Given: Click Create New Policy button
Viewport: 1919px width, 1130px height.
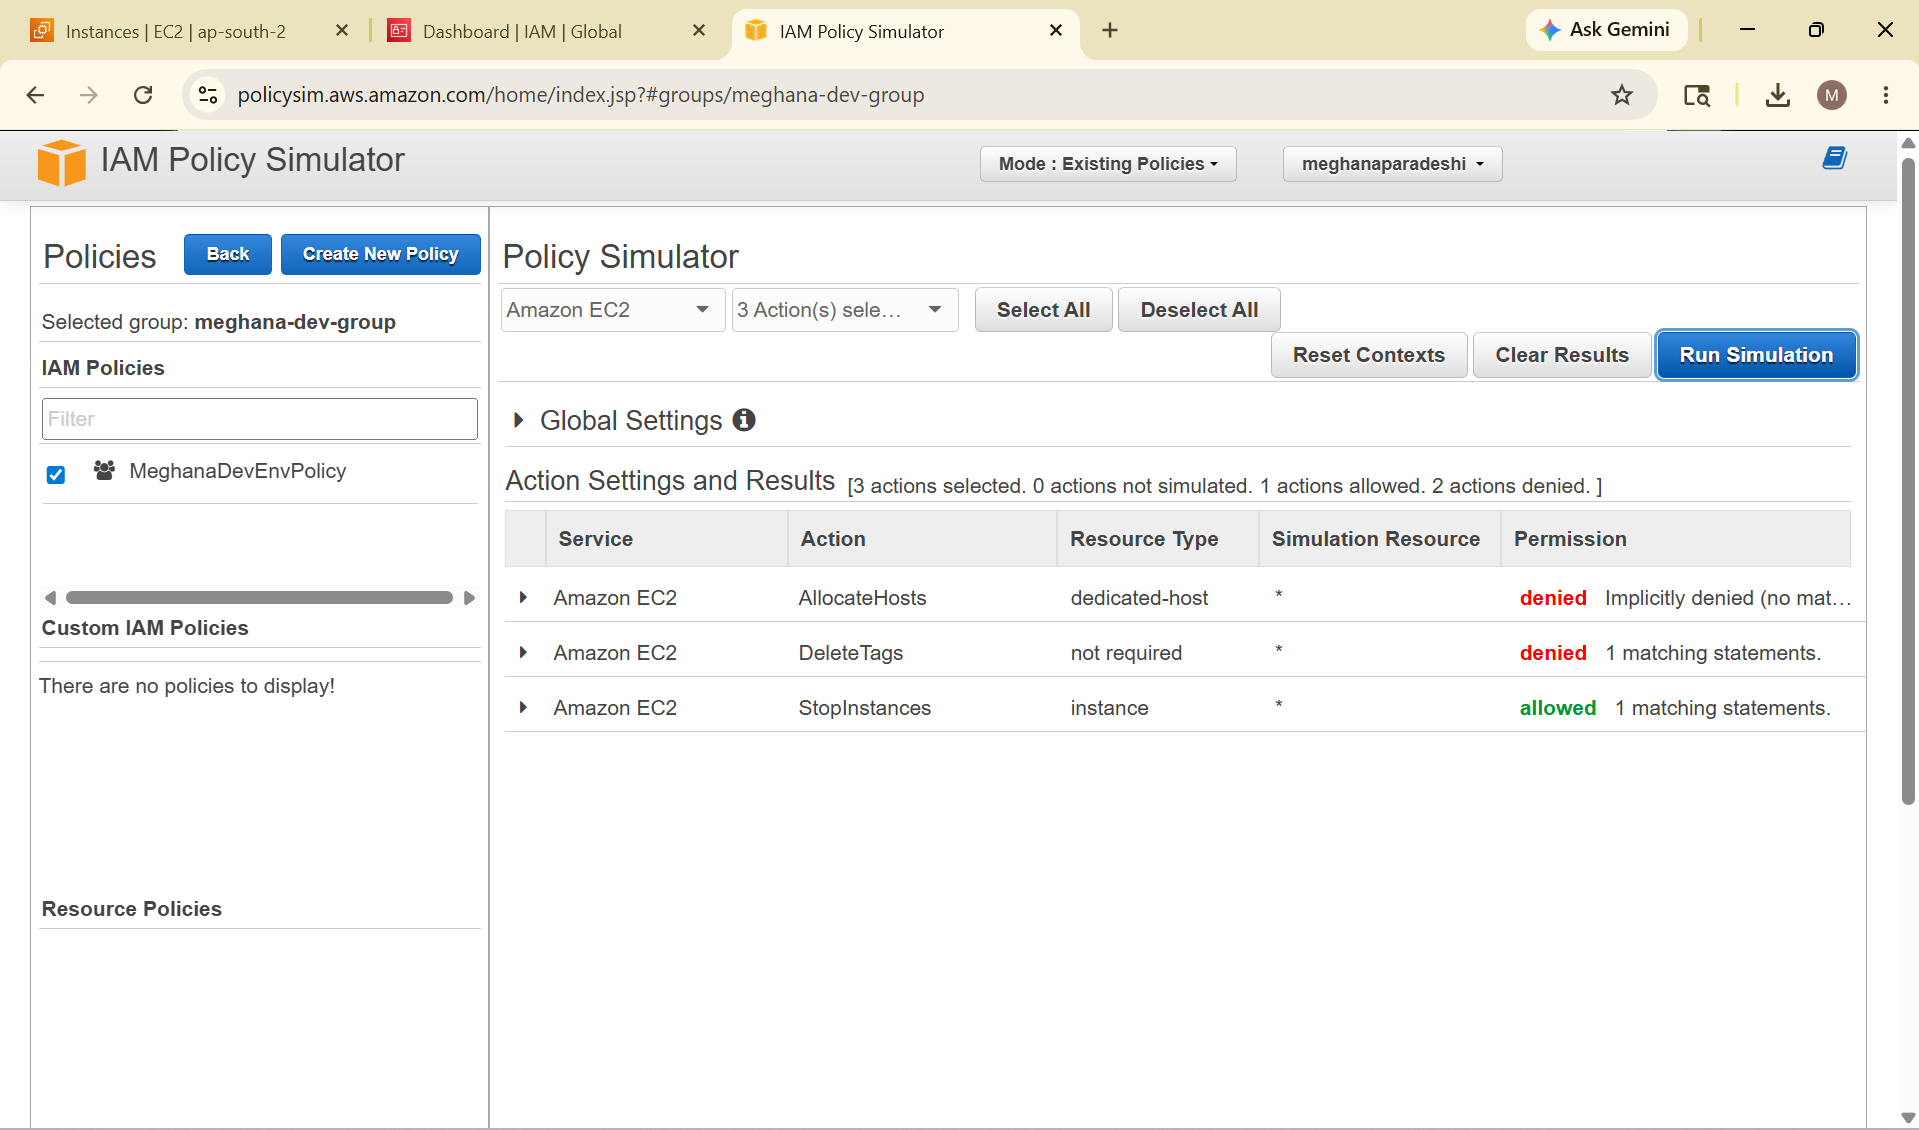Looking at the screenshot, I should [381, 254].
